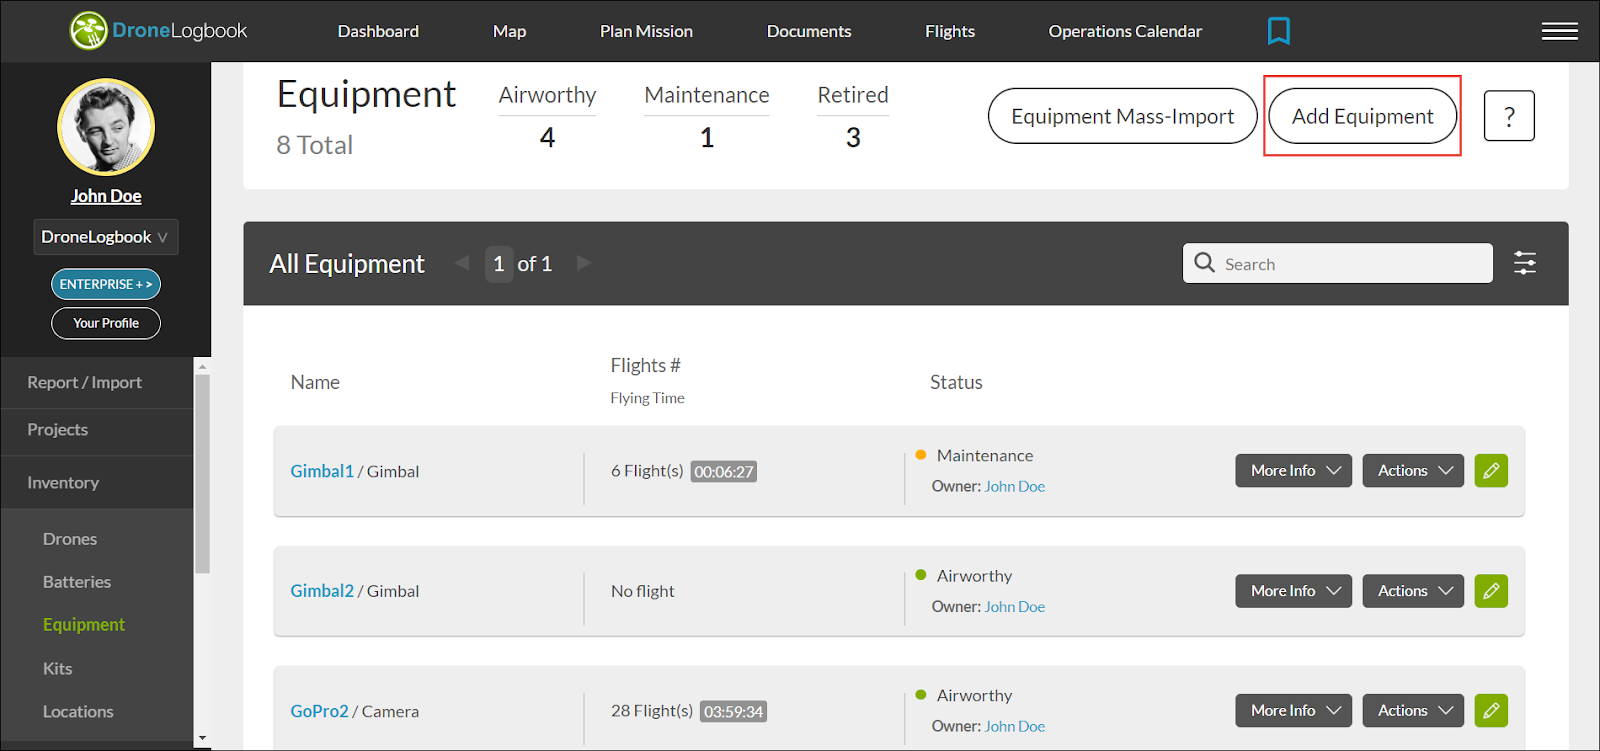Click the Search input field
The width and height of the screenshot is (1600, 751).
tap(1338, 263)
